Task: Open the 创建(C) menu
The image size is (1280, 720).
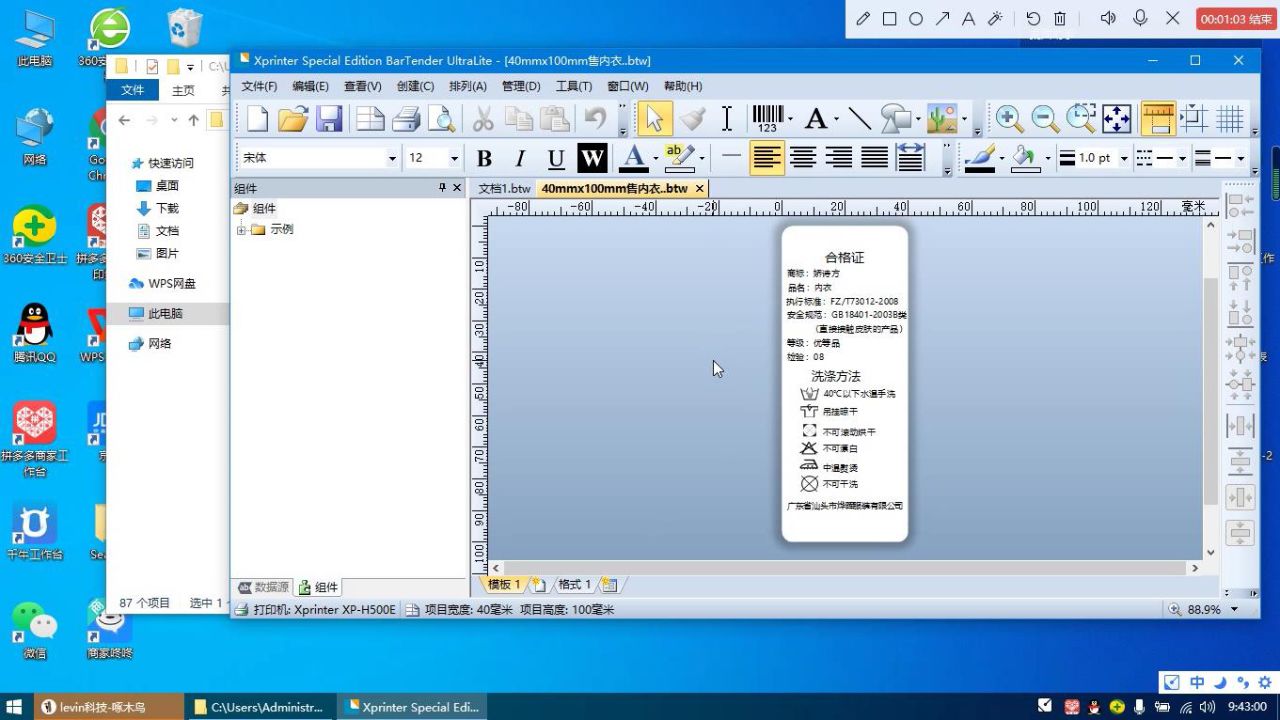Action: [415, 86]
